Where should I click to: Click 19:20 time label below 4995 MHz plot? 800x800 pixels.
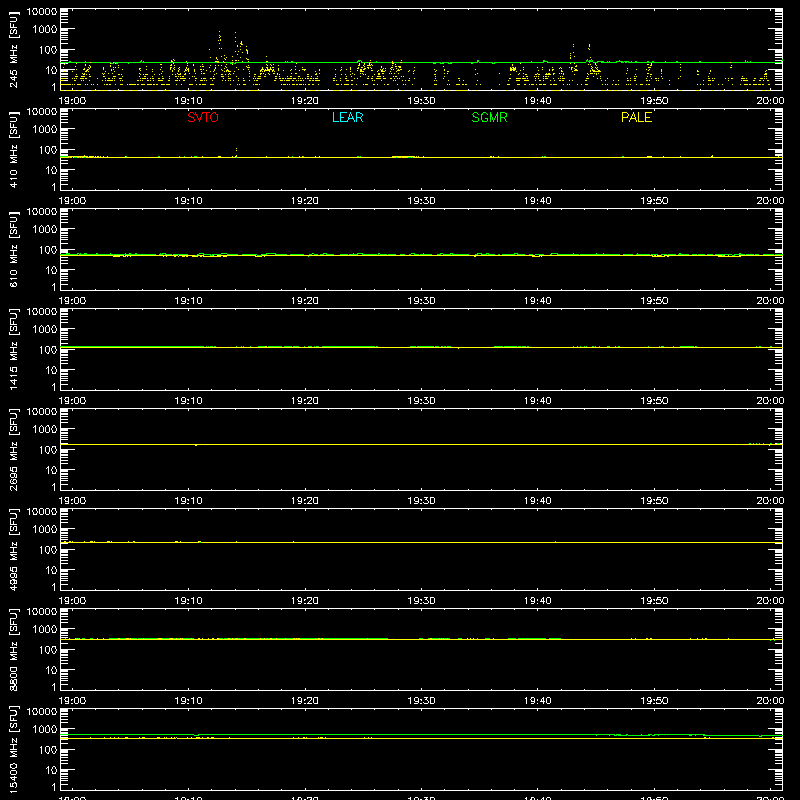pos(305,601)
